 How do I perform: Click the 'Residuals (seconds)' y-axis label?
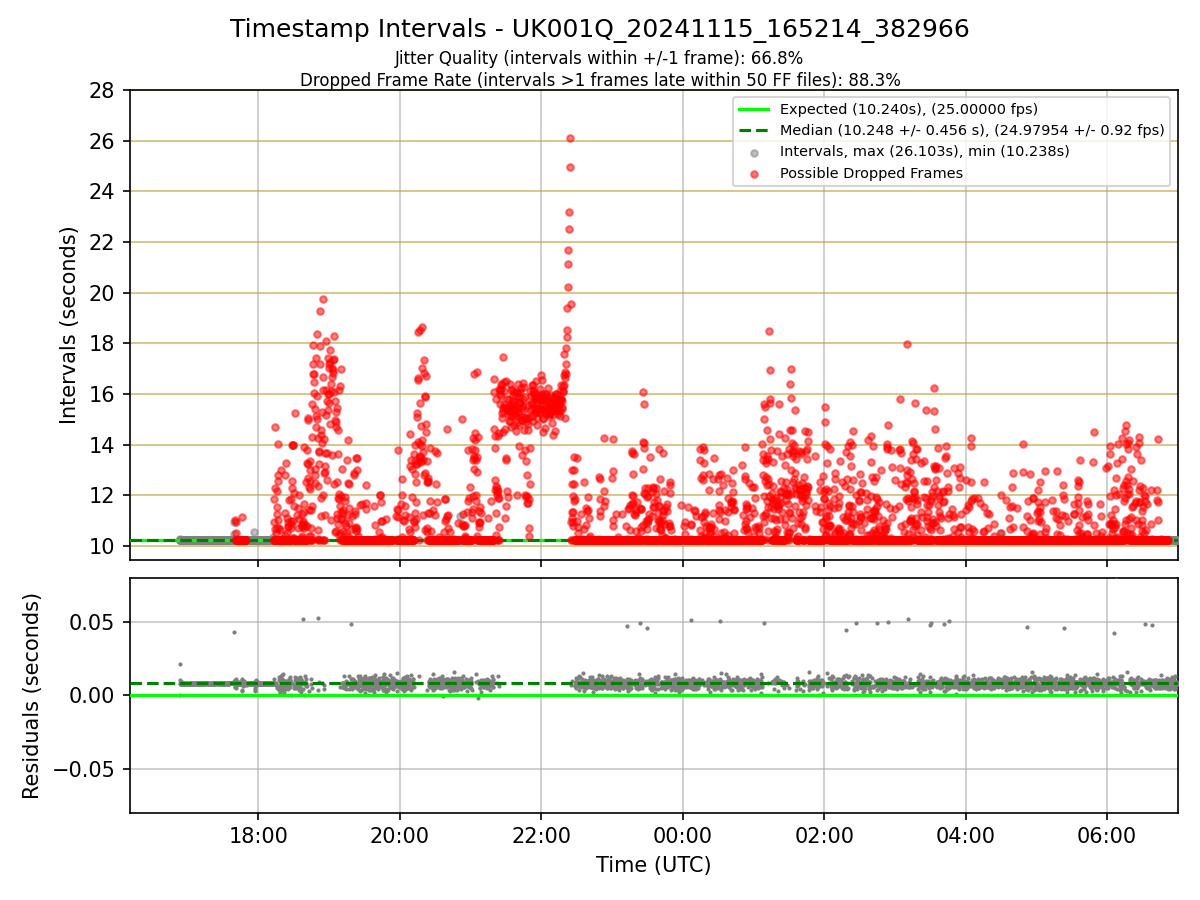pos(32,696)
